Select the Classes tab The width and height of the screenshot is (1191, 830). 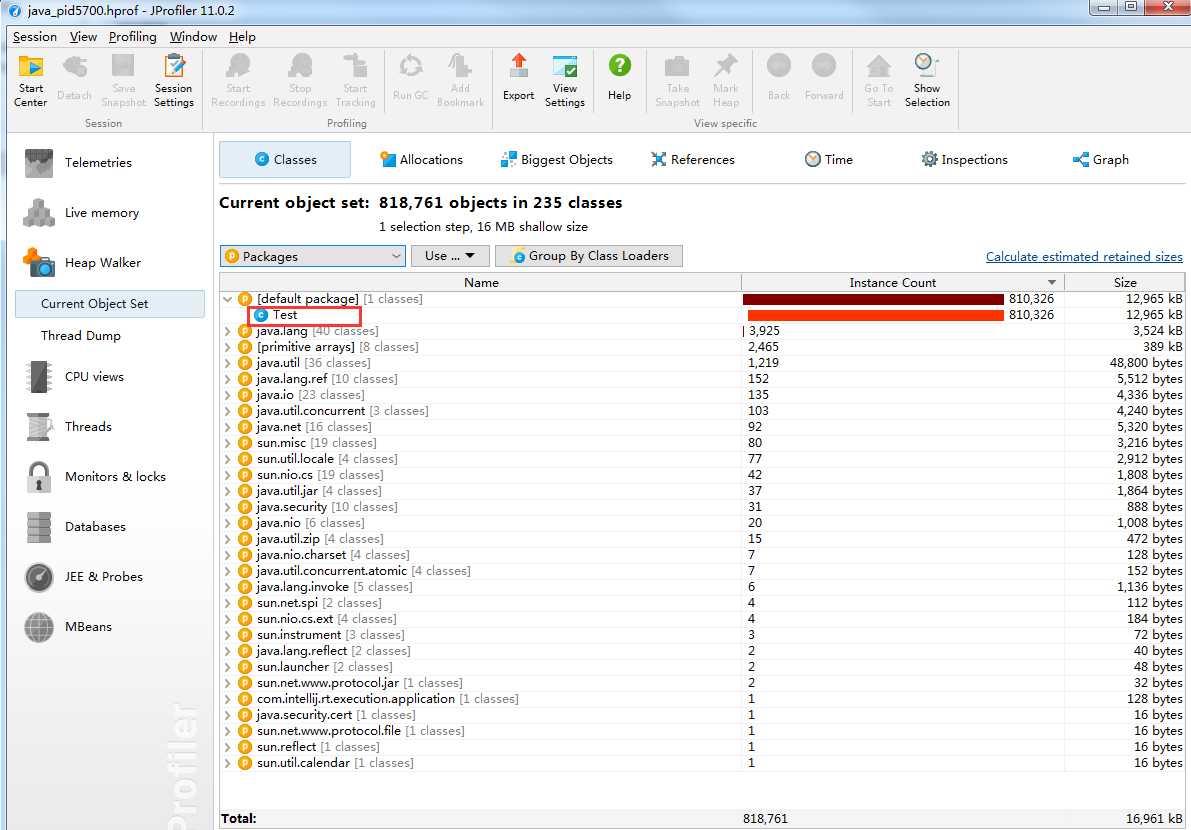click(285, 159)
